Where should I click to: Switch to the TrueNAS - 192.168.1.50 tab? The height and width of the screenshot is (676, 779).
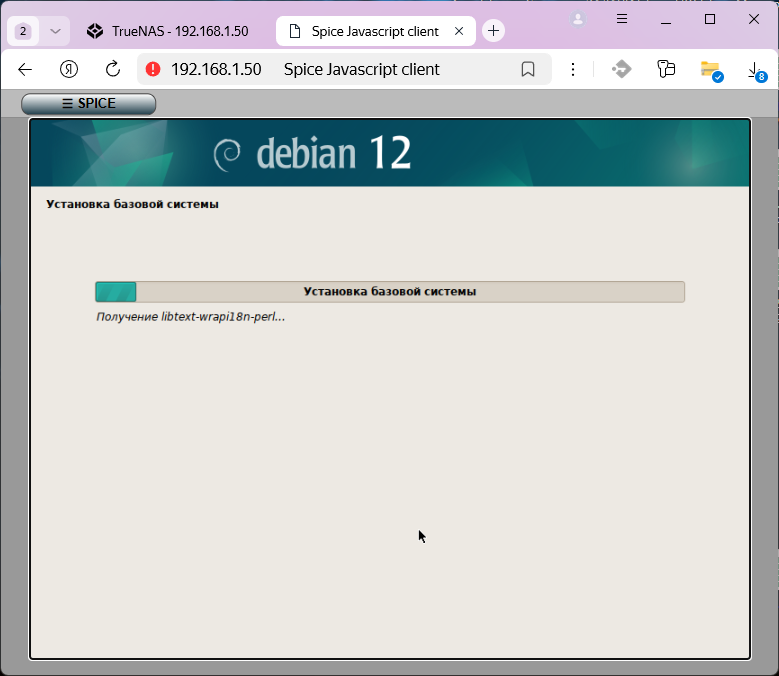(168, 31)
